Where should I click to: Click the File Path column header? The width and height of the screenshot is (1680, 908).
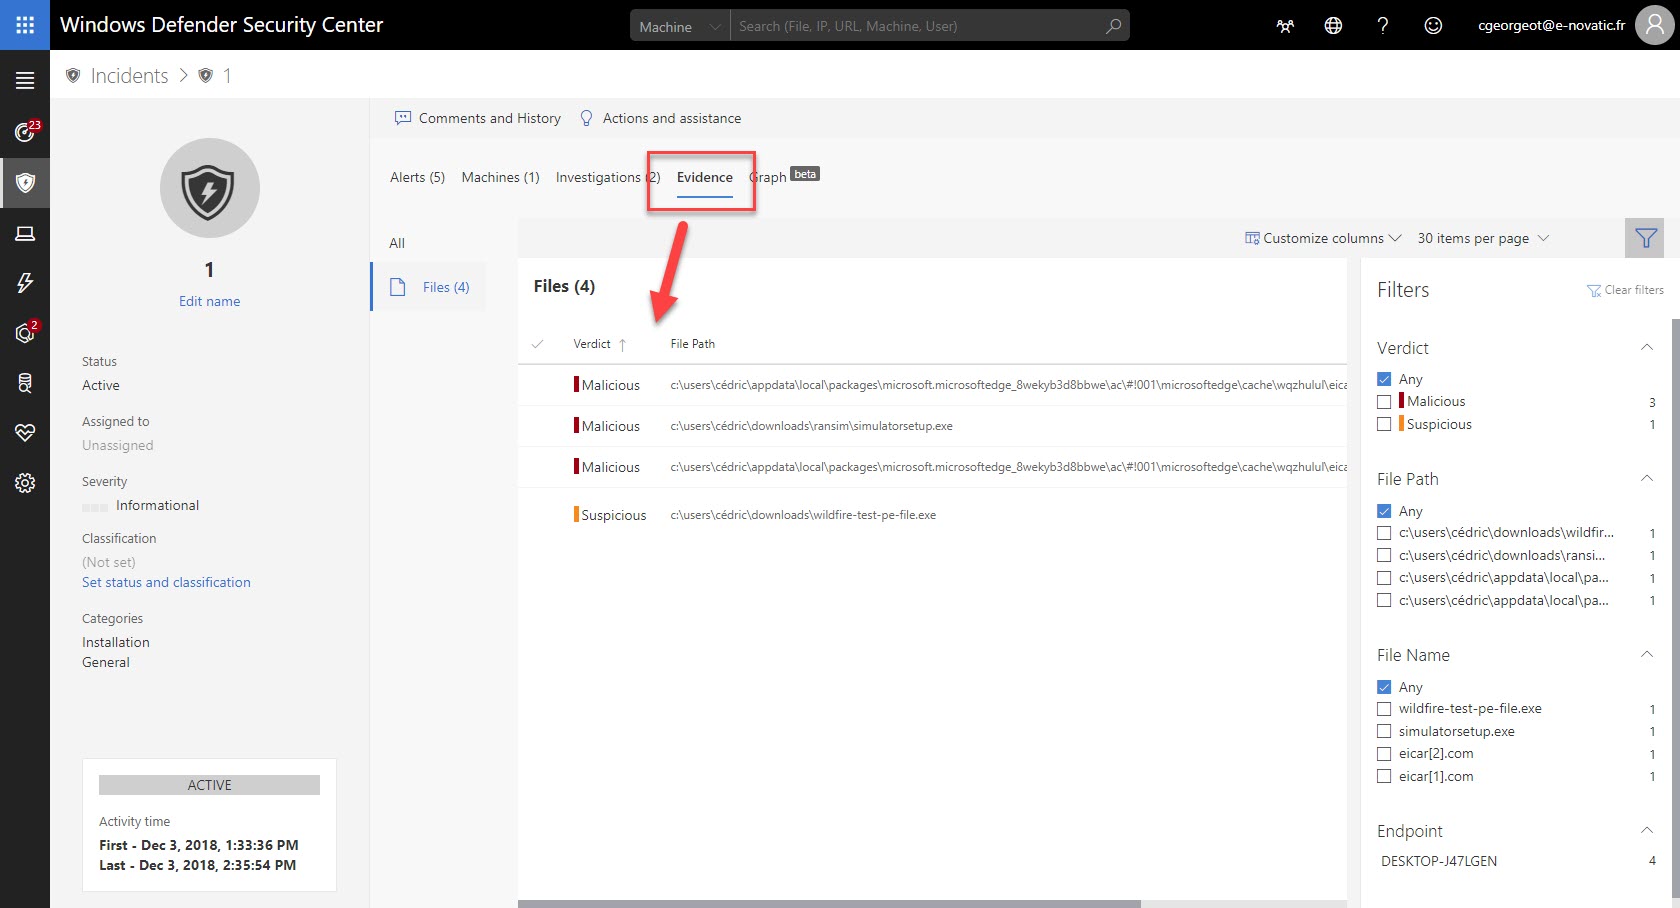[x=692, y=344]
